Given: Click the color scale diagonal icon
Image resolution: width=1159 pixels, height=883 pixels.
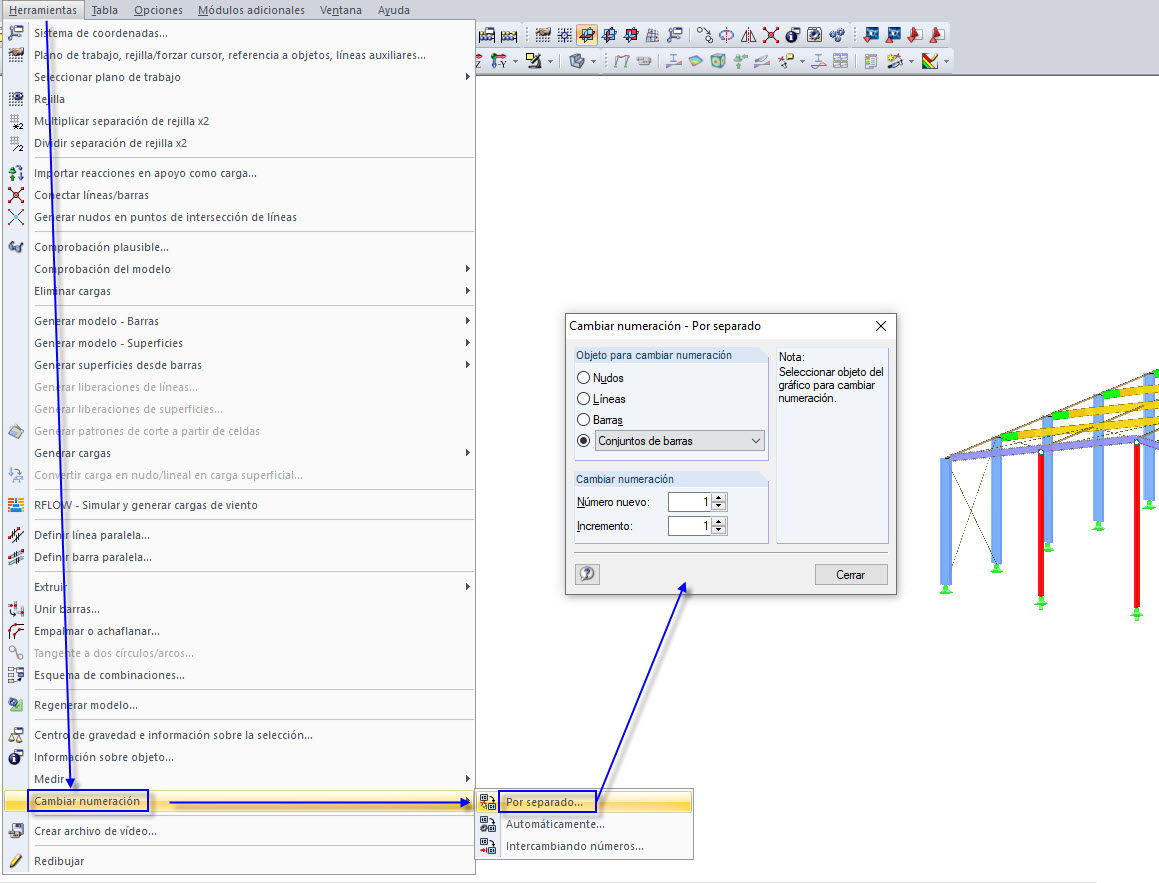Looking at the screenshot, I should click(930, 61).
